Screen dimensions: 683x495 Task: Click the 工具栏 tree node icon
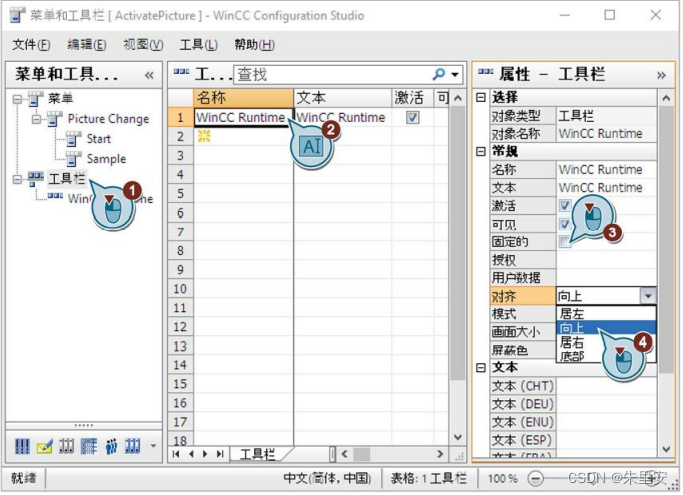click(x=36, y=178)
